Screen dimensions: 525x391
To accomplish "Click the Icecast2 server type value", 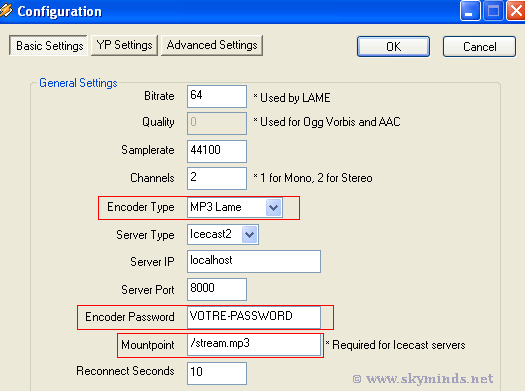I will (x=211, y=234).
